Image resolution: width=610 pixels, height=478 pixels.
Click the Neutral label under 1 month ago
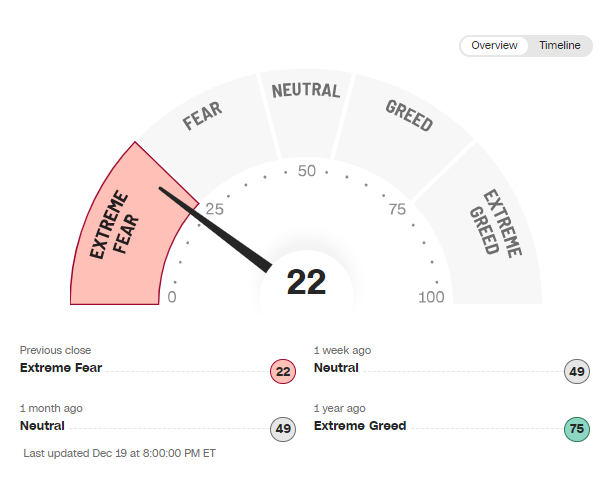[42, 425]
